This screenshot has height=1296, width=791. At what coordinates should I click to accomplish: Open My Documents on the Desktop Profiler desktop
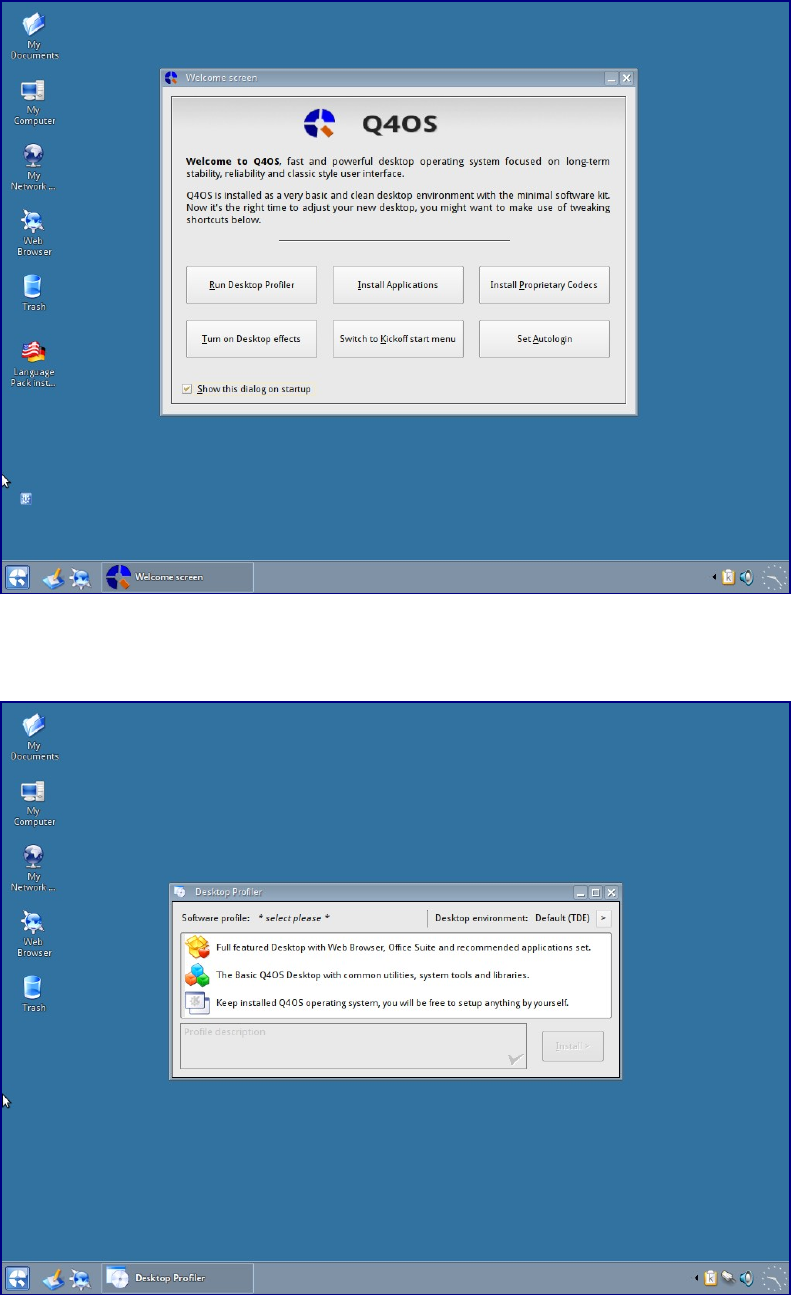pos(34,737)
